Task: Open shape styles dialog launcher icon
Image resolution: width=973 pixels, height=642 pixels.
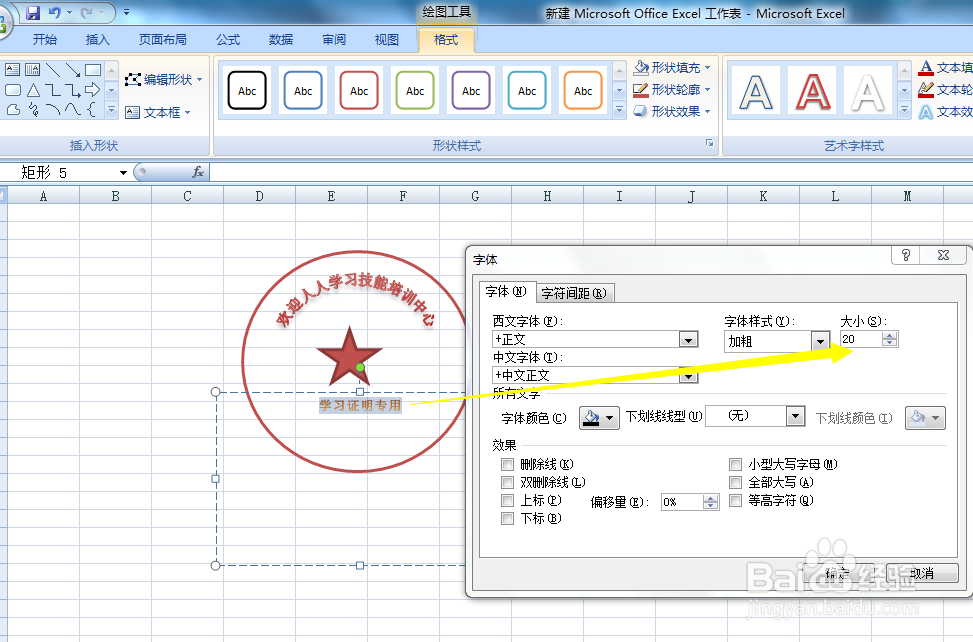Action: click(709, 143)
